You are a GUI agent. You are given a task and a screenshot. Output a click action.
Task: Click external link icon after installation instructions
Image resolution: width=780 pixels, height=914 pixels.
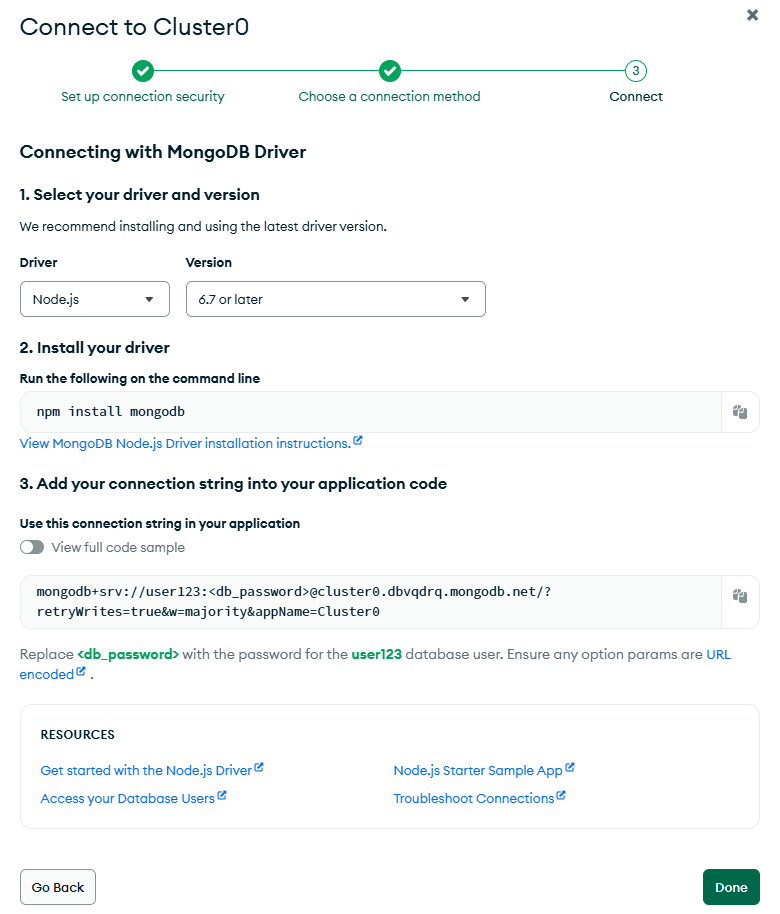[x=358, y=441]
